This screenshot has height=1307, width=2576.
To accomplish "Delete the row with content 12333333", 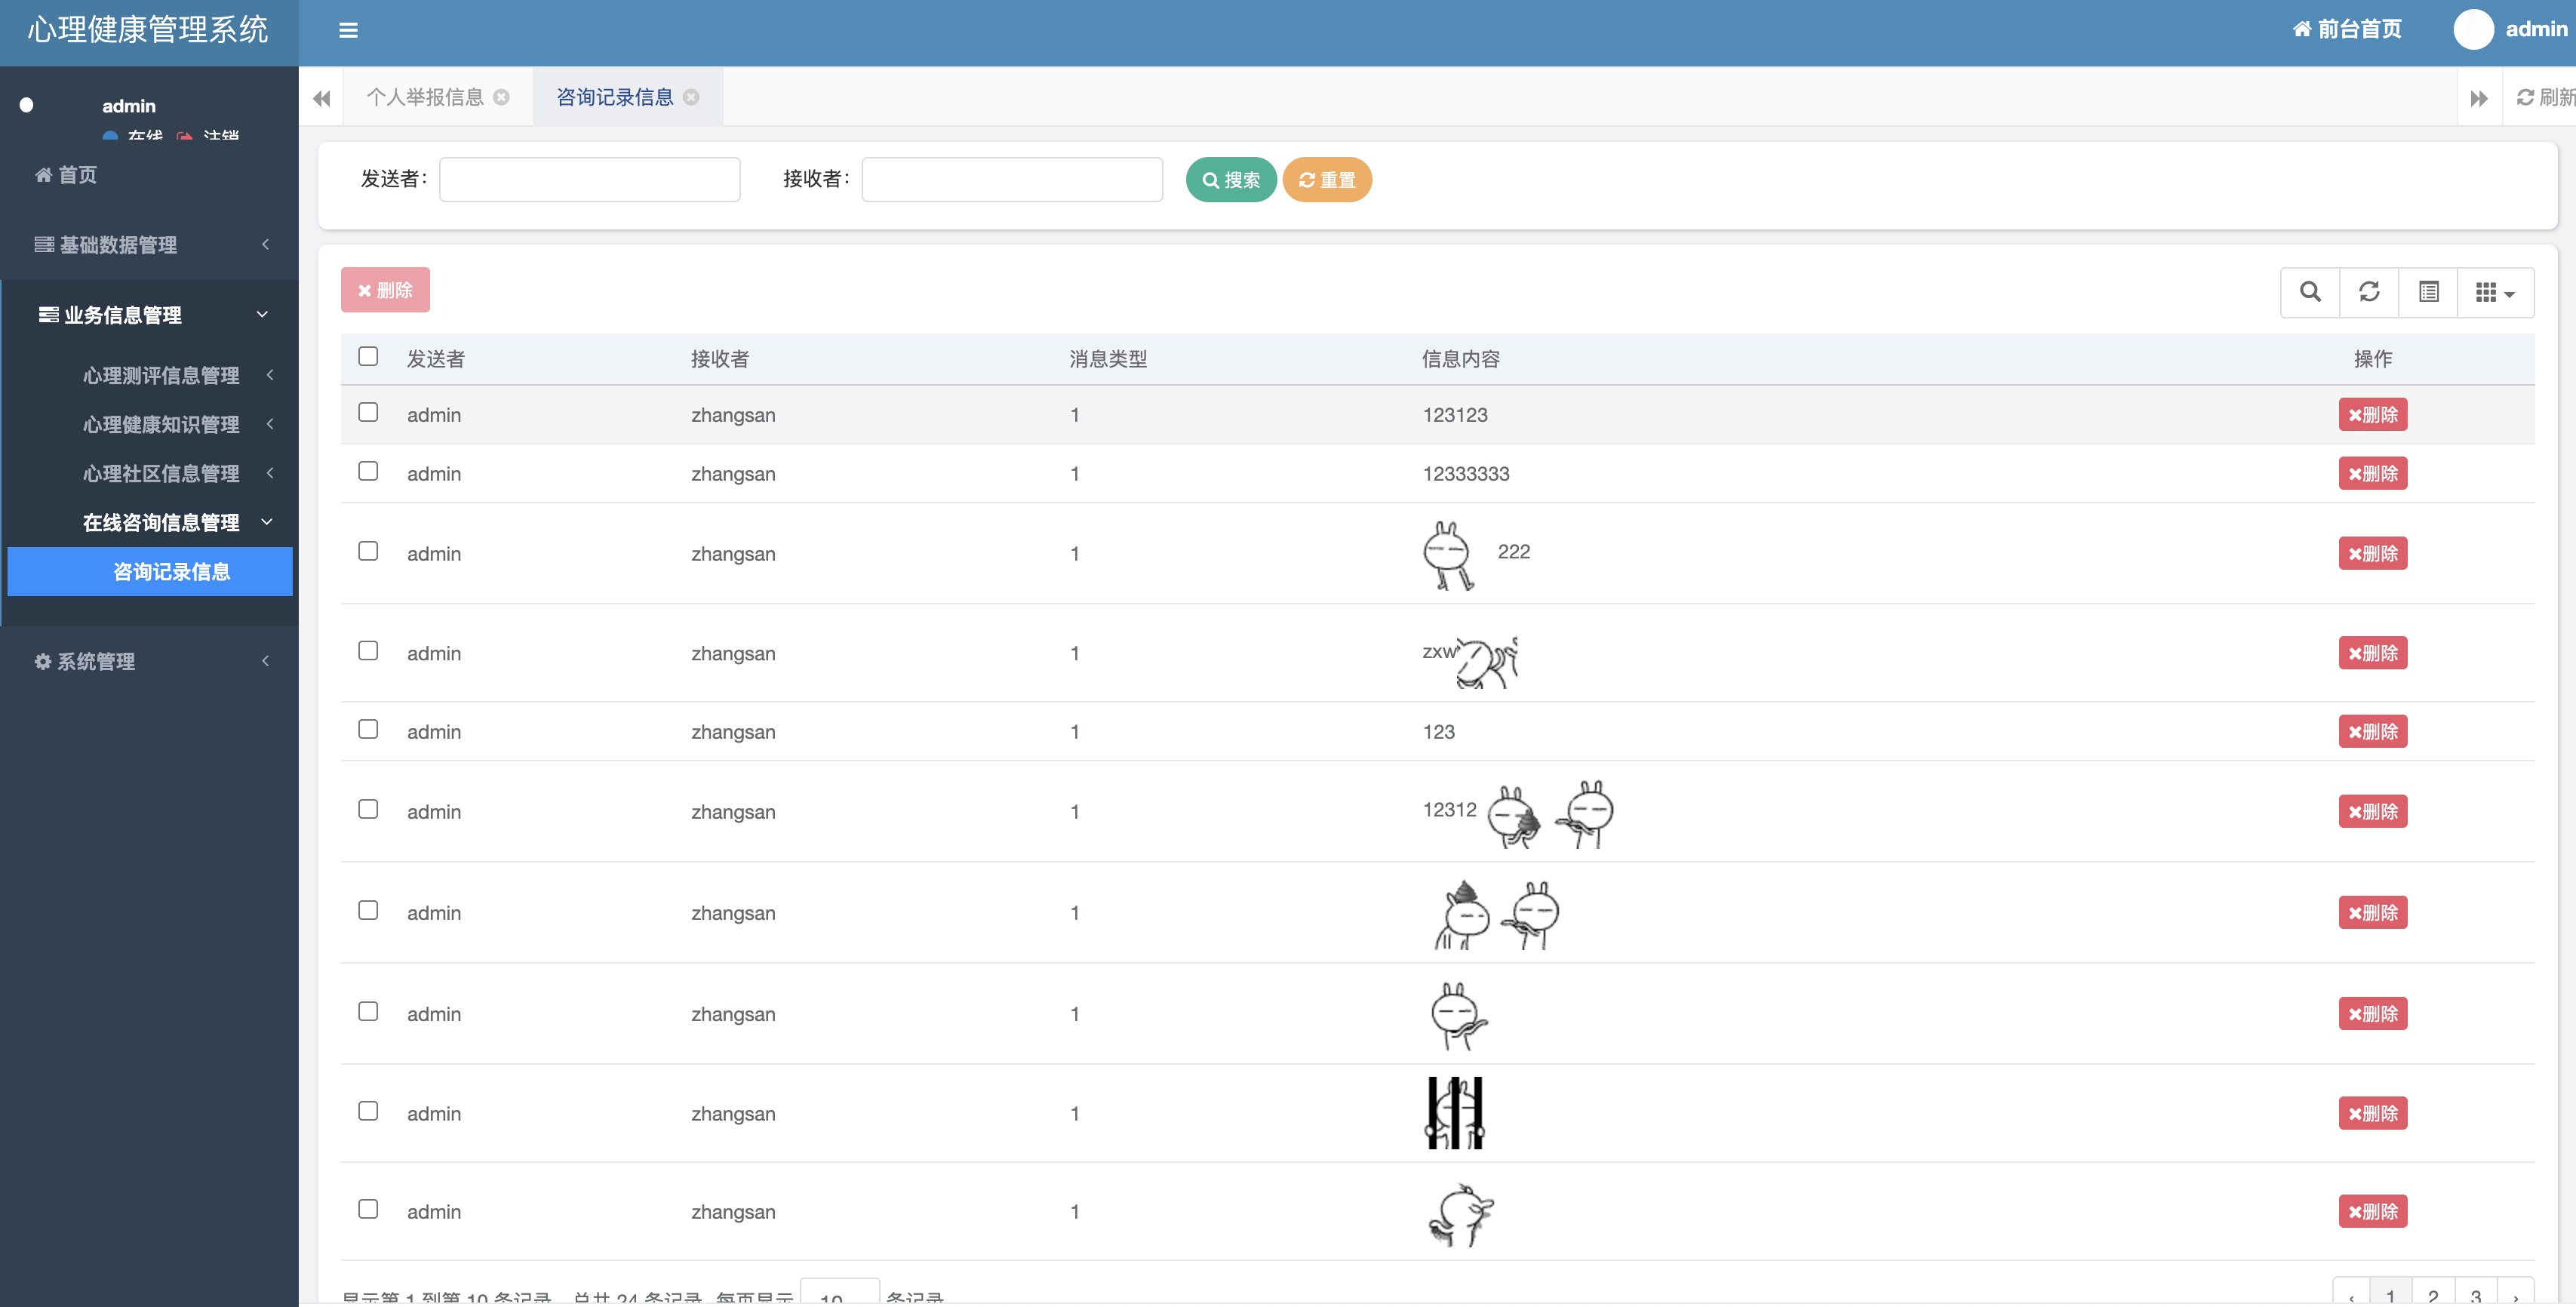I will coord(2372,473).
